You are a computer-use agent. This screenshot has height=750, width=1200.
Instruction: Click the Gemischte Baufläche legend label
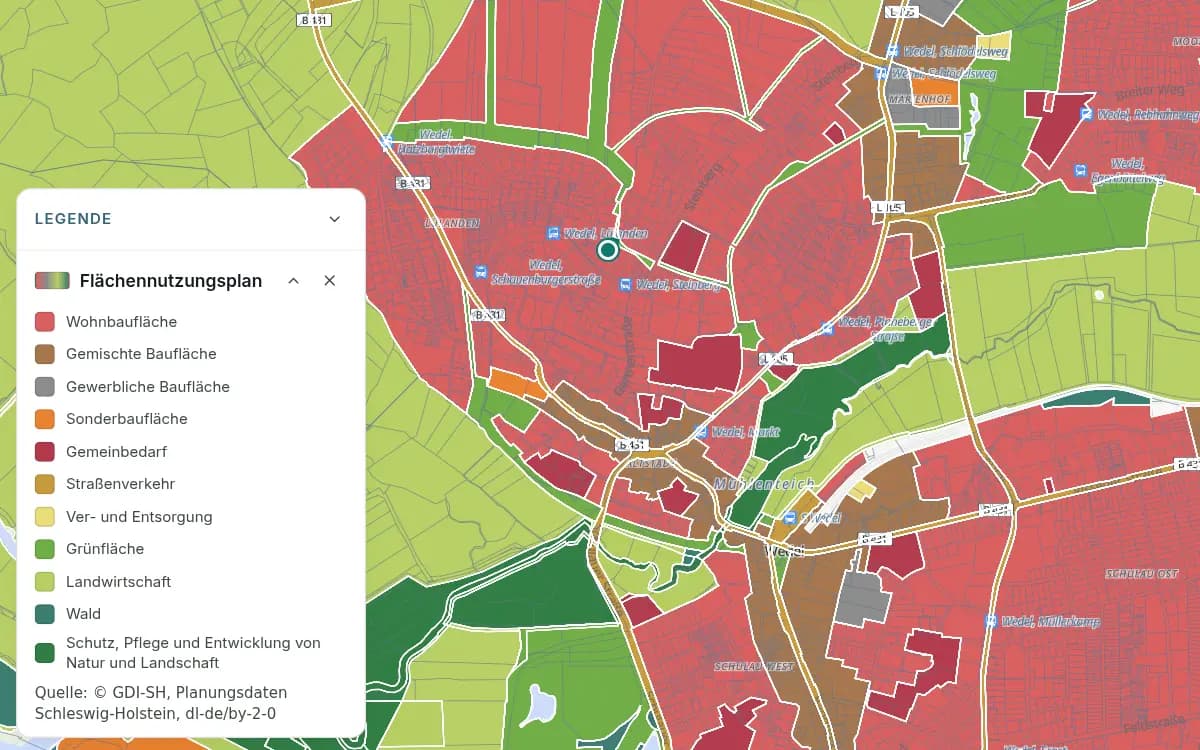click(141, 354)
